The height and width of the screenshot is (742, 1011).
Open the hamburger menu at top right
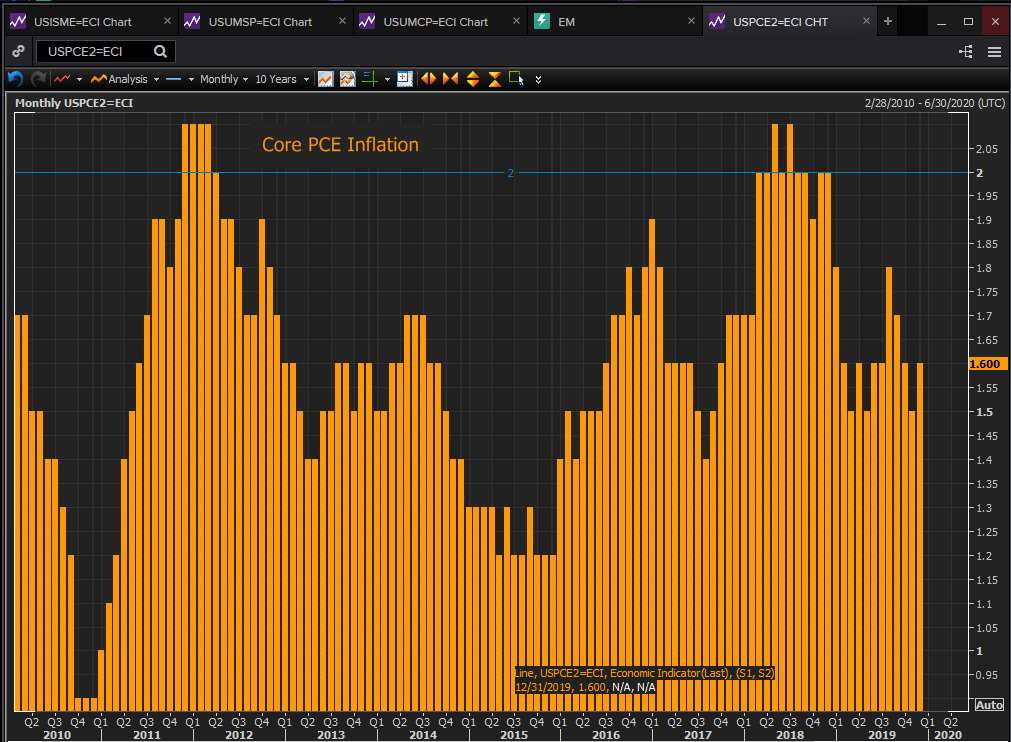pyautogui.click(x=994, y=52)
